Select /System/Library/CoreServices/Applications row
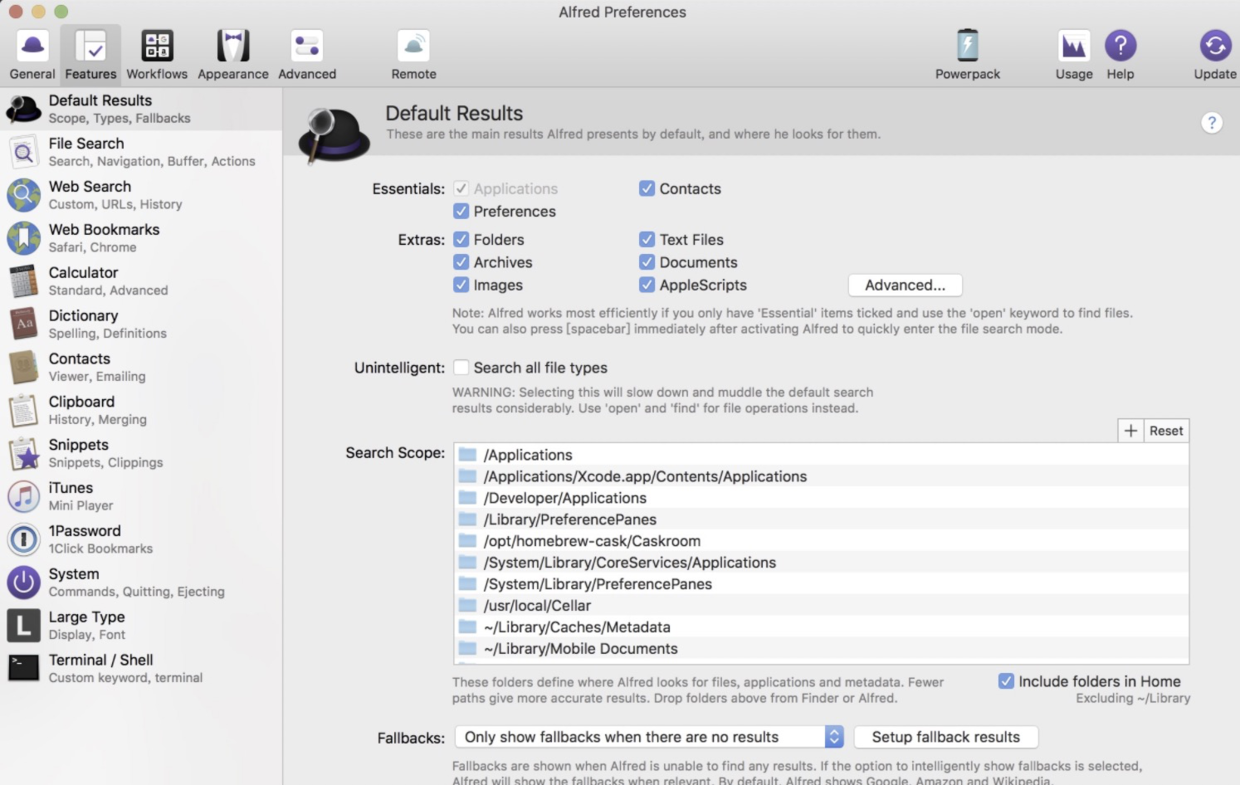 coord(821,562)
